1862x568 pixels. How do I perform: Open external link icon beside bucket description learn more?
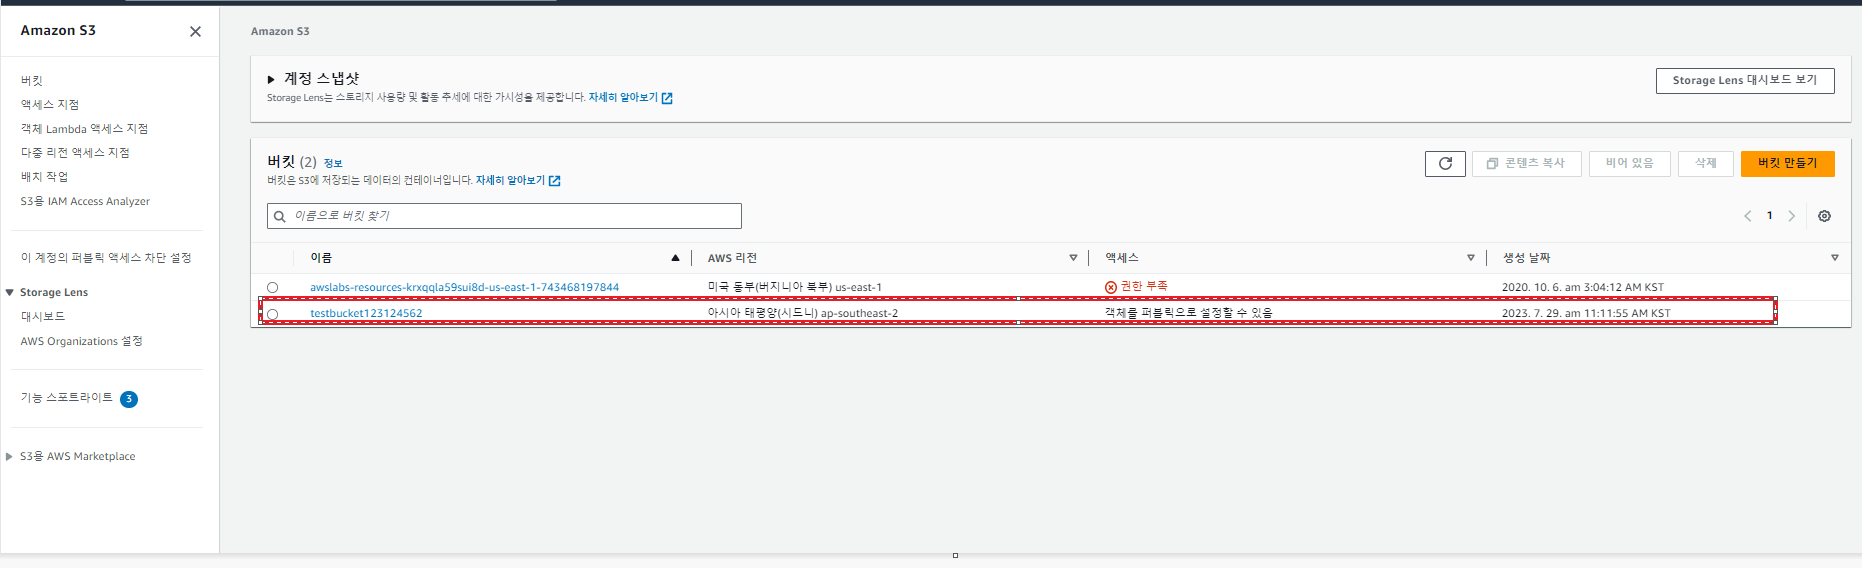click(555, 181)
